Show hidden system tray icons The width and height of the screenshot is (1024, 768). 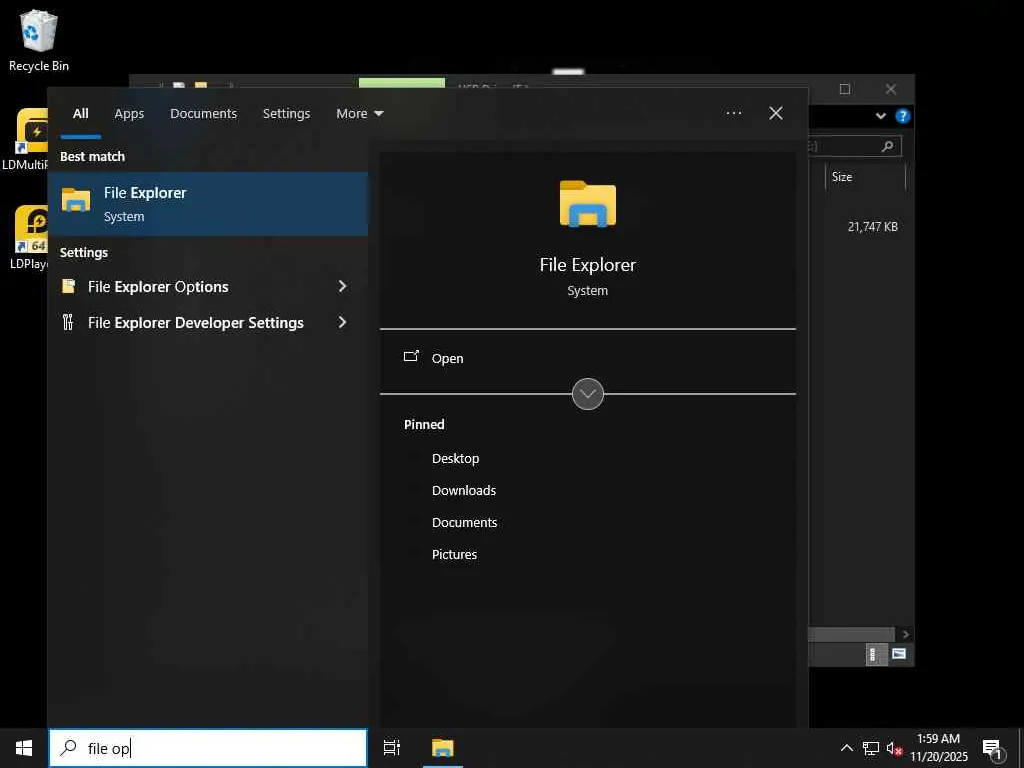coord(846,748)
